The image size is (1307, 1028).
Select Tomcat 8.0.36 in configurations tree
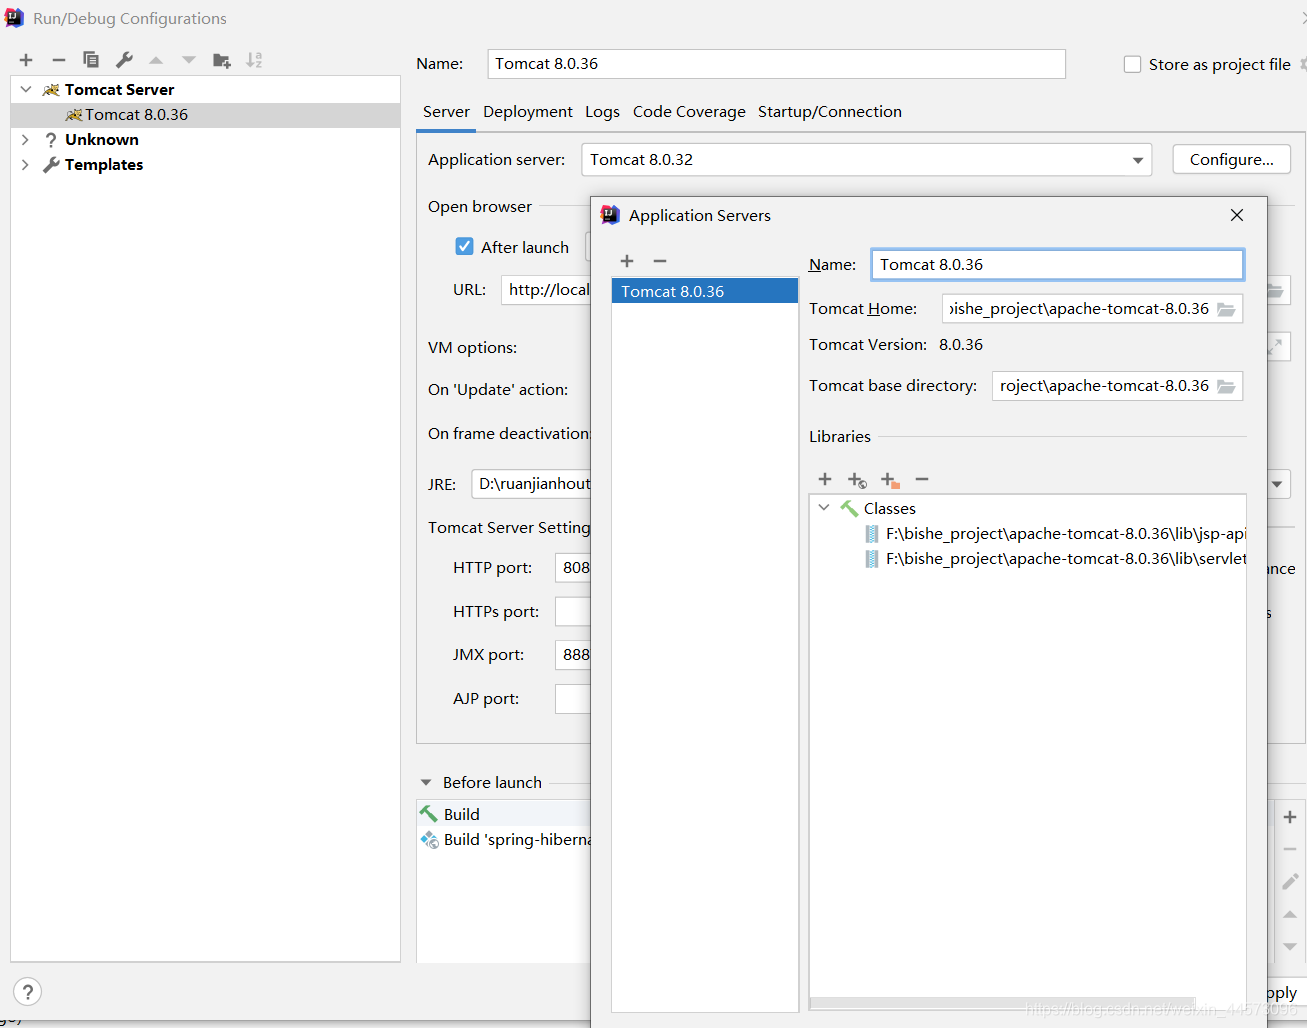coord(205,115)
